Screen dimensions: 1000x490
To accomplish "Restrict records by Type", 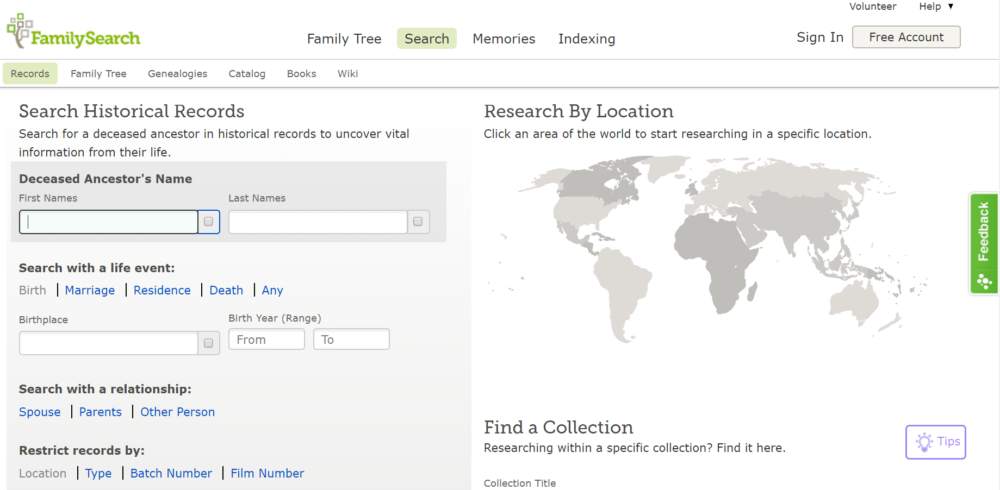I will pos(98,473).
